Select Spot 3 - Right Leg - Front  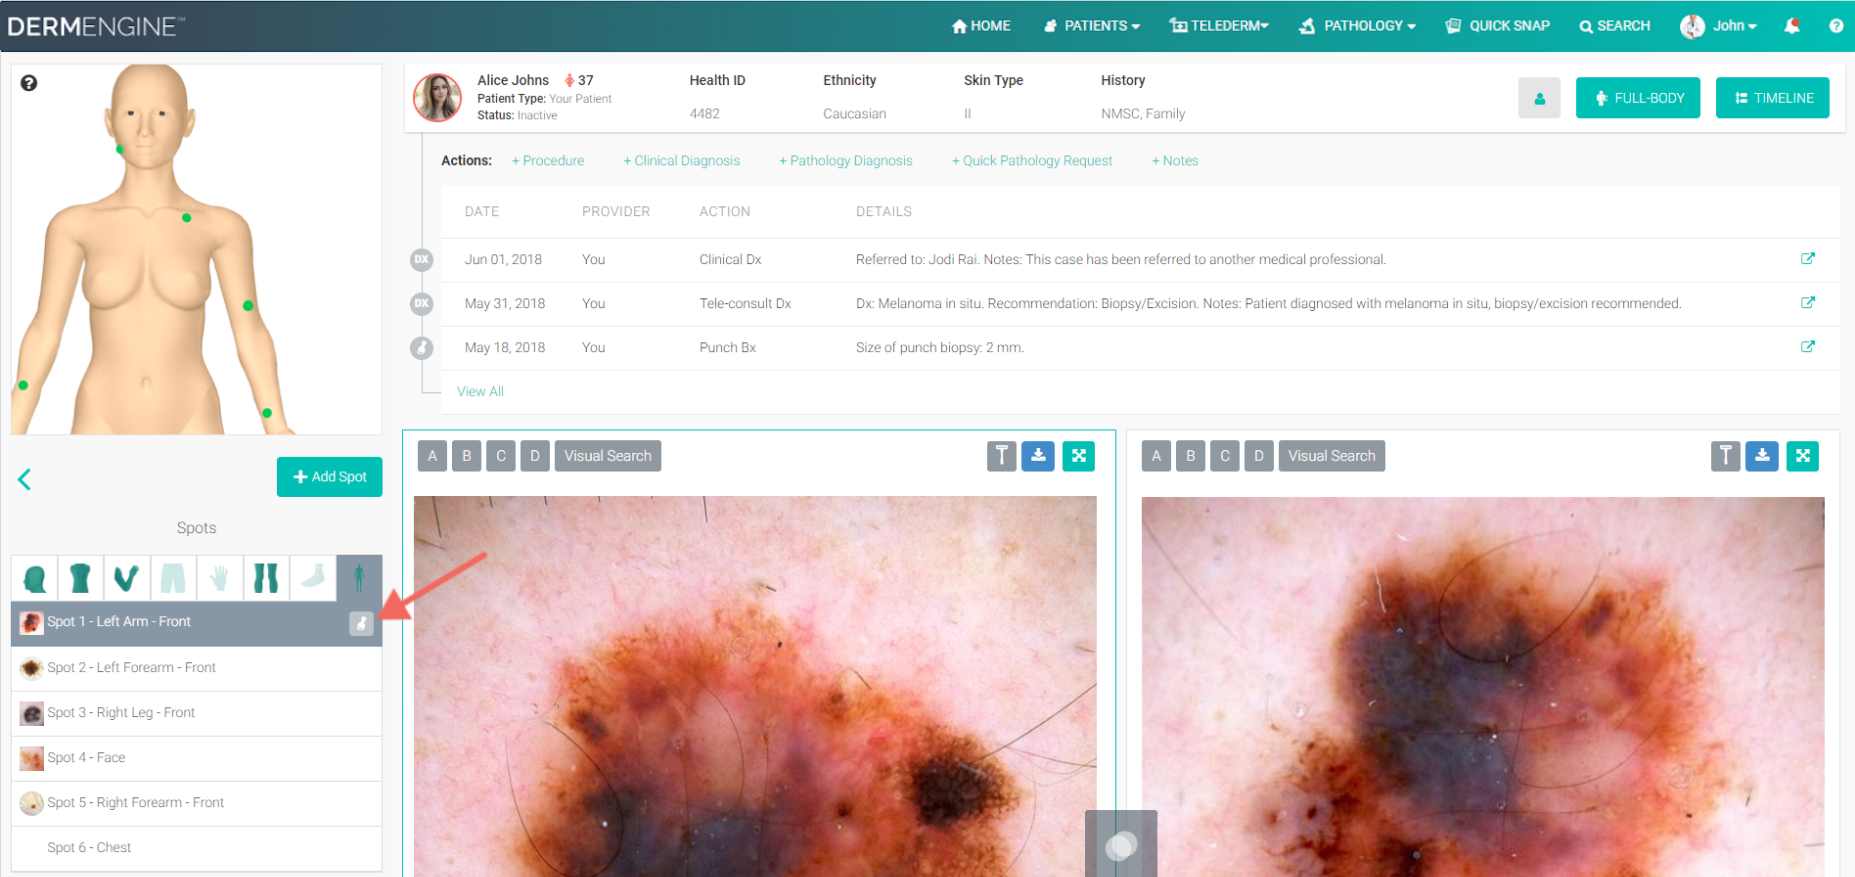coord(197,713)
